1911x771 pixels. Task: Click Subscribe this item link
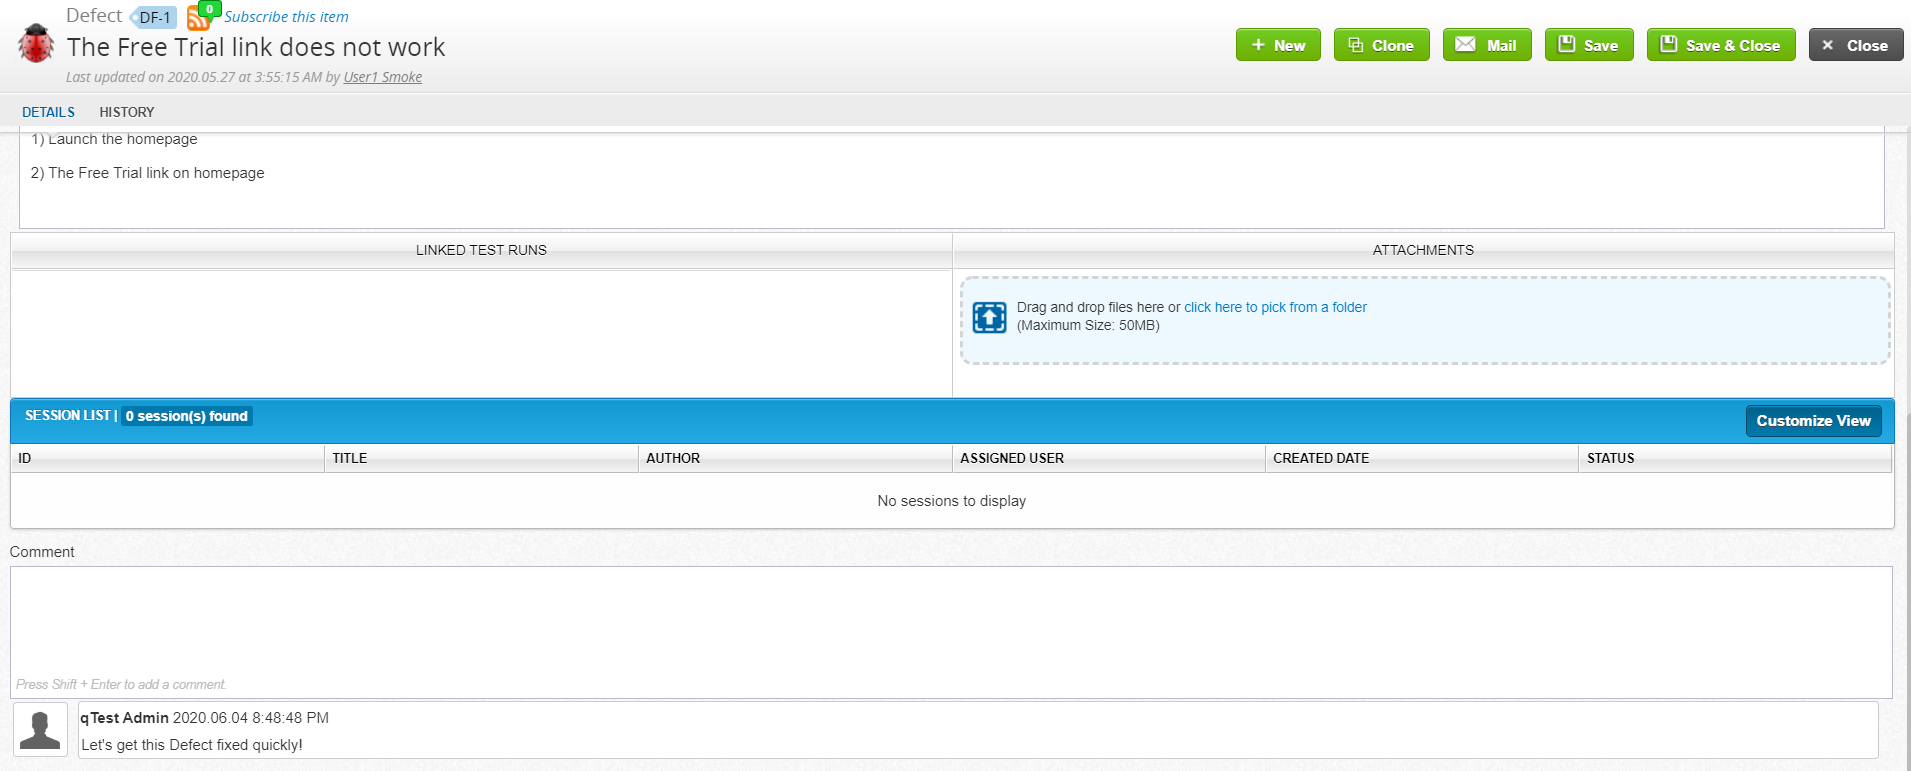[x=286, y=17]
